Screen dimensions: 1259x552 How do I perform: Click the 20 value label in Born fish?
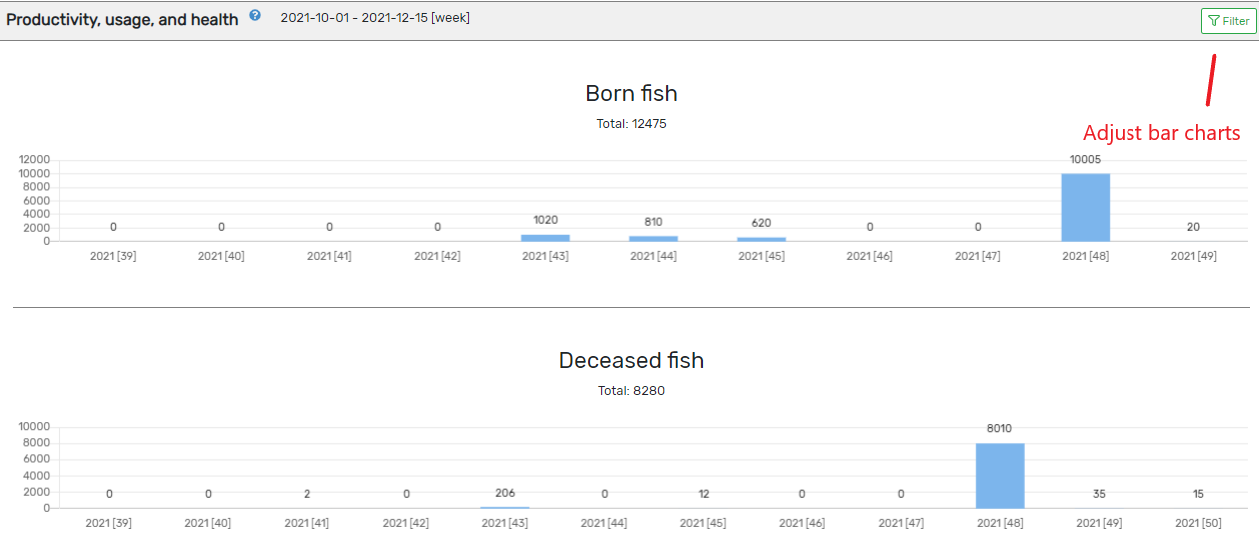point(1193,227)
